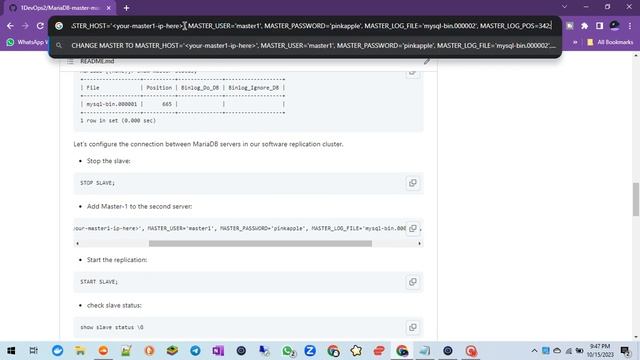
Task: Copy the master status table block
Action: tap(413, 73)
